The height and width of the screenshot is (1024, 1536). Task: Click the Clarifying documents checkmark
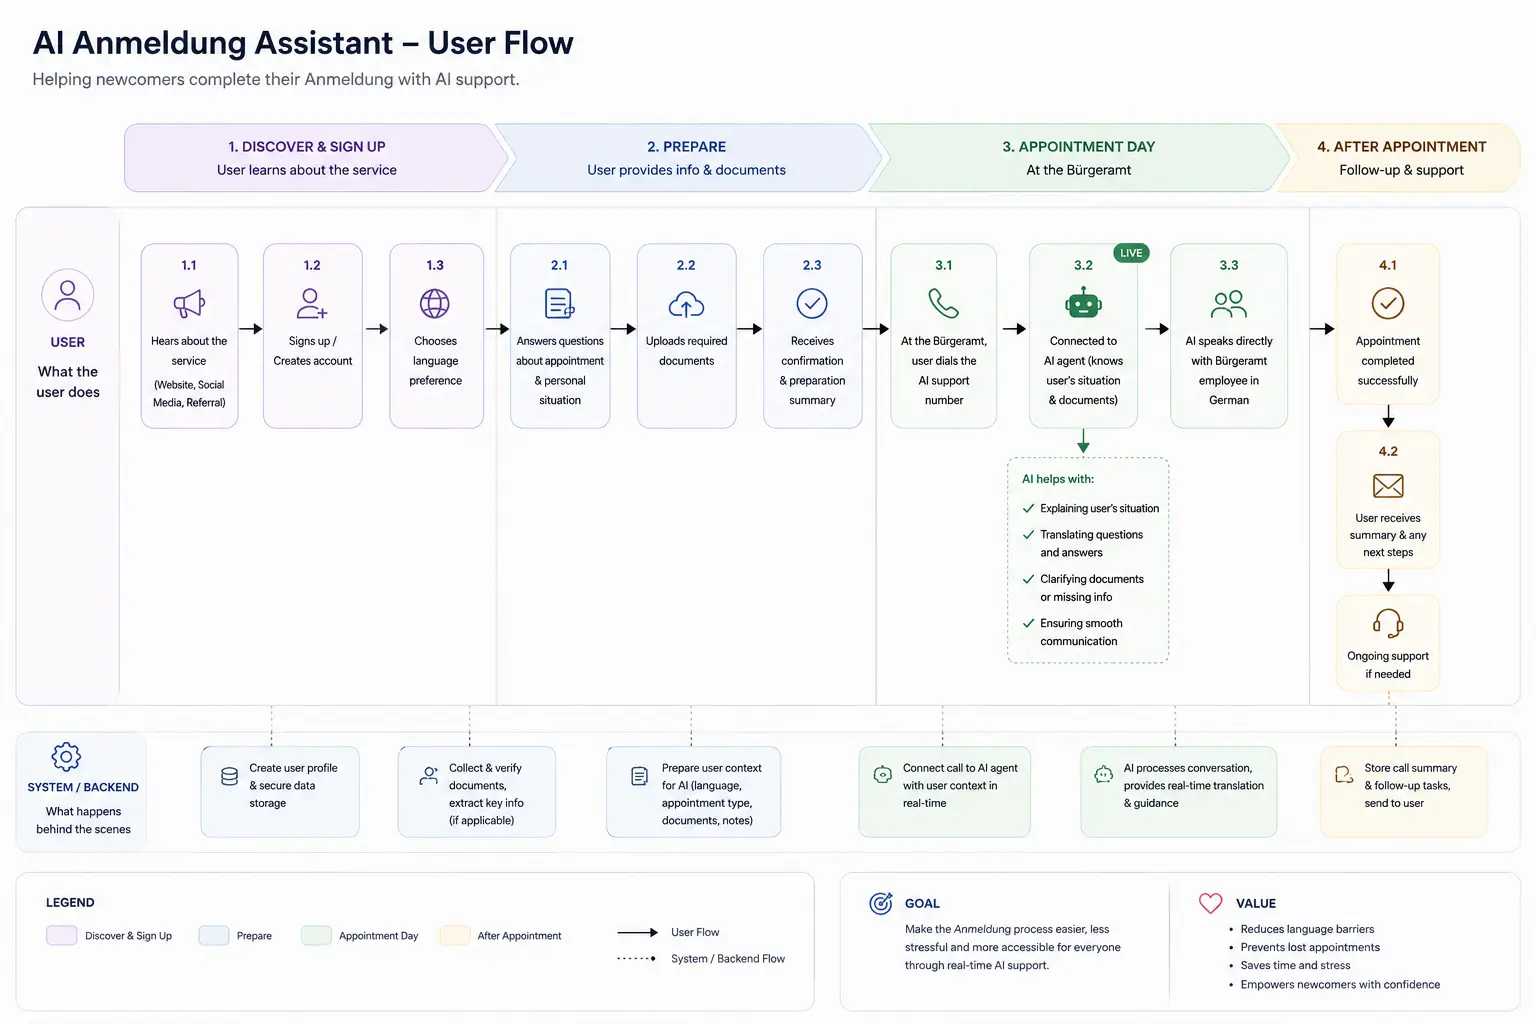[x=1028, y=578]
